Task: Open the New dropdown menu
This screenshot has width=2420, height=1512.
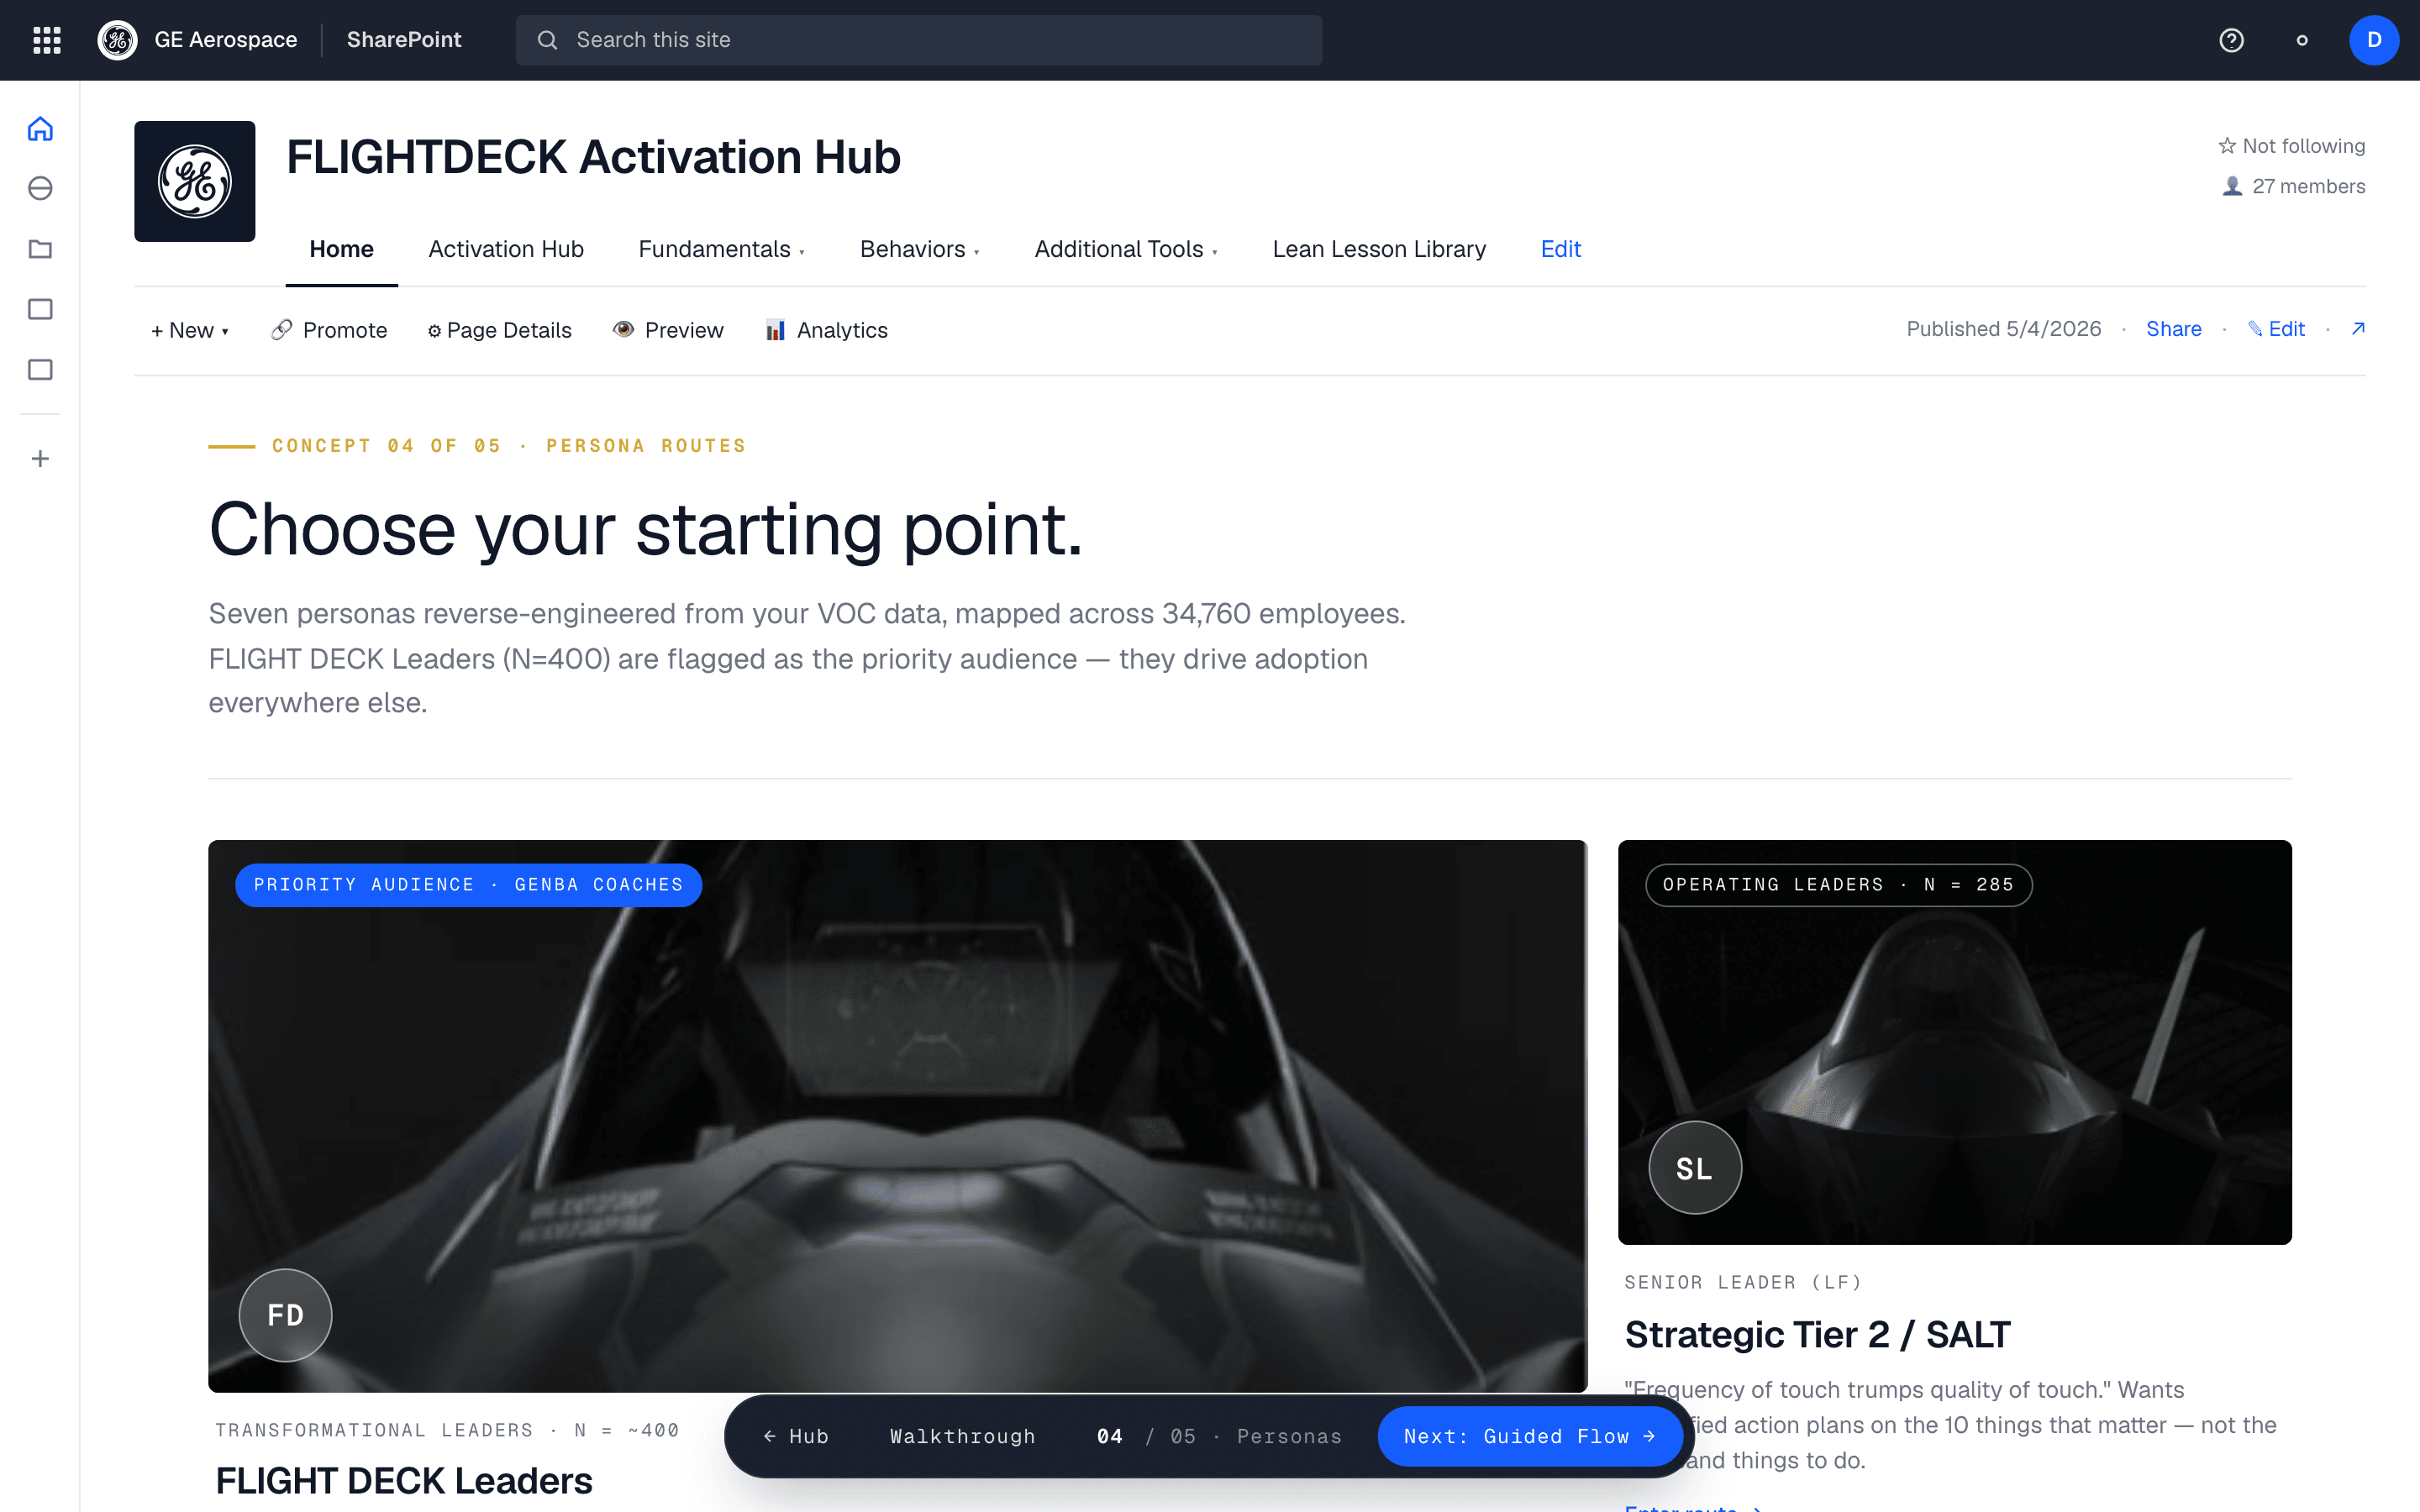Action: (190, 330)
